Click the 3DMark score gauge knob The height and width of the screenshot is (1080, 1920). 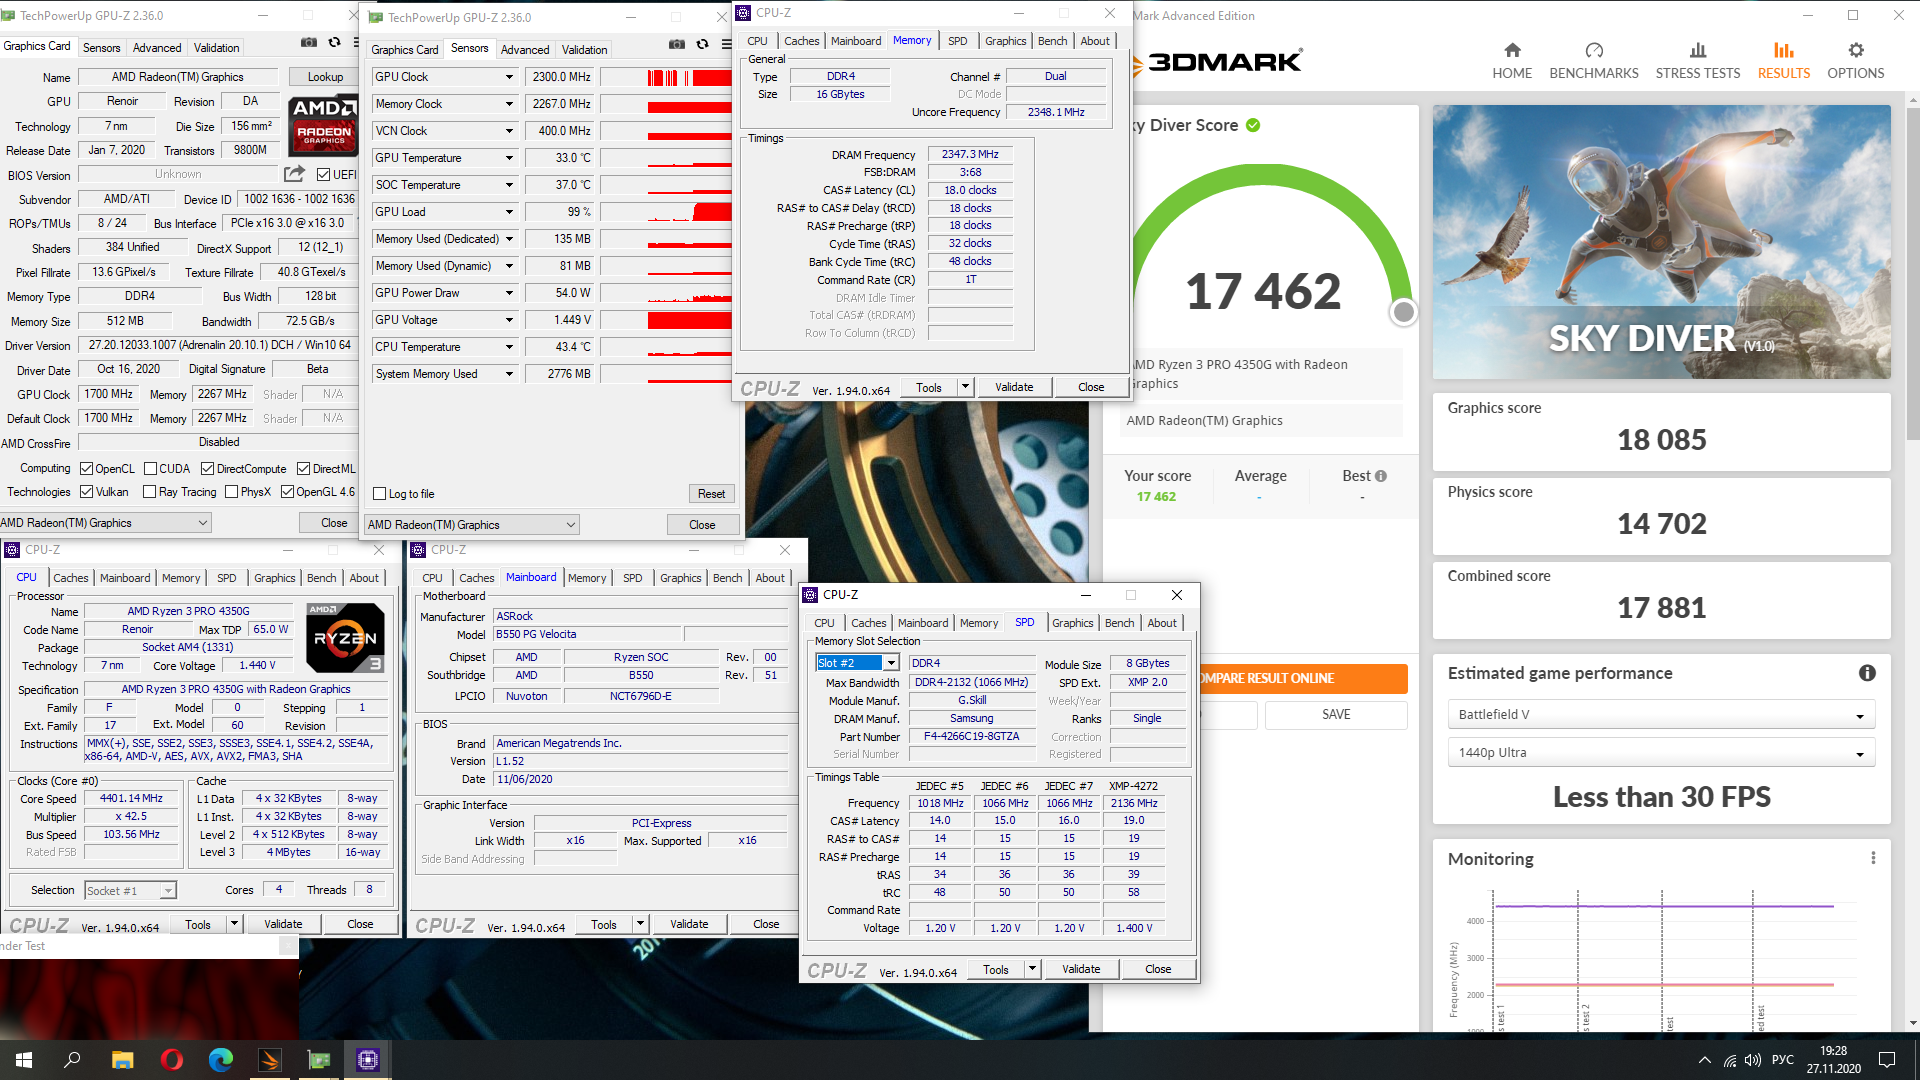tap(1403, 313)
